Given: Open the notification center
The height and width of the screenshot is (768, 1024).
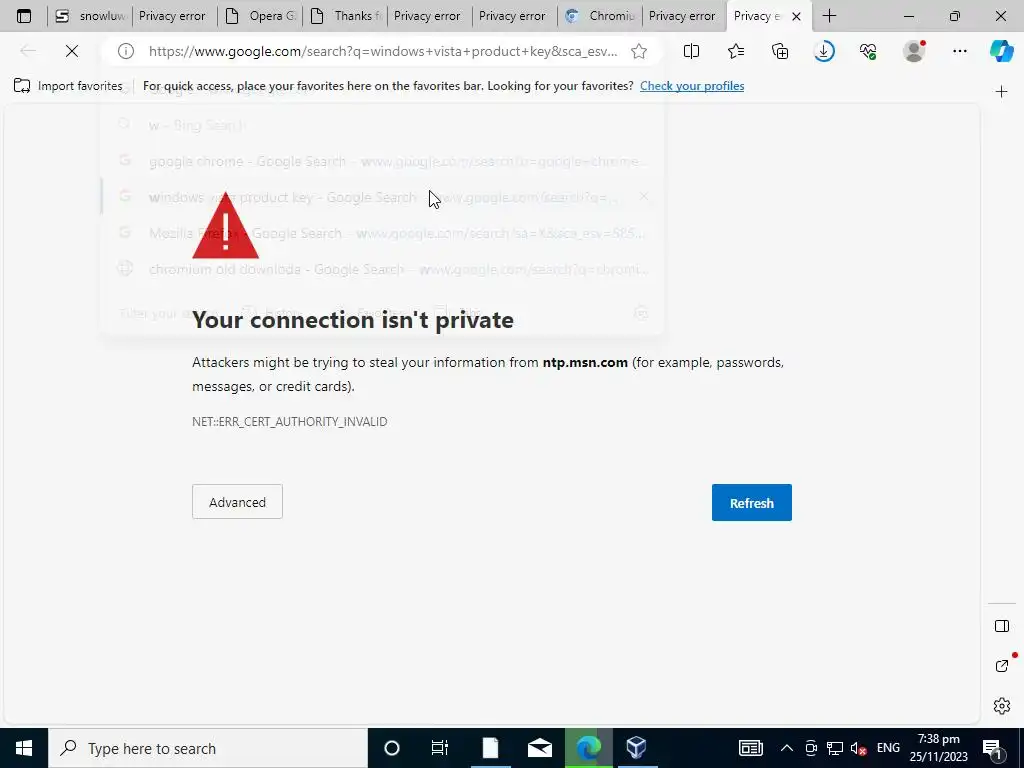Looking at the screenshot, I should pos(992,748).
